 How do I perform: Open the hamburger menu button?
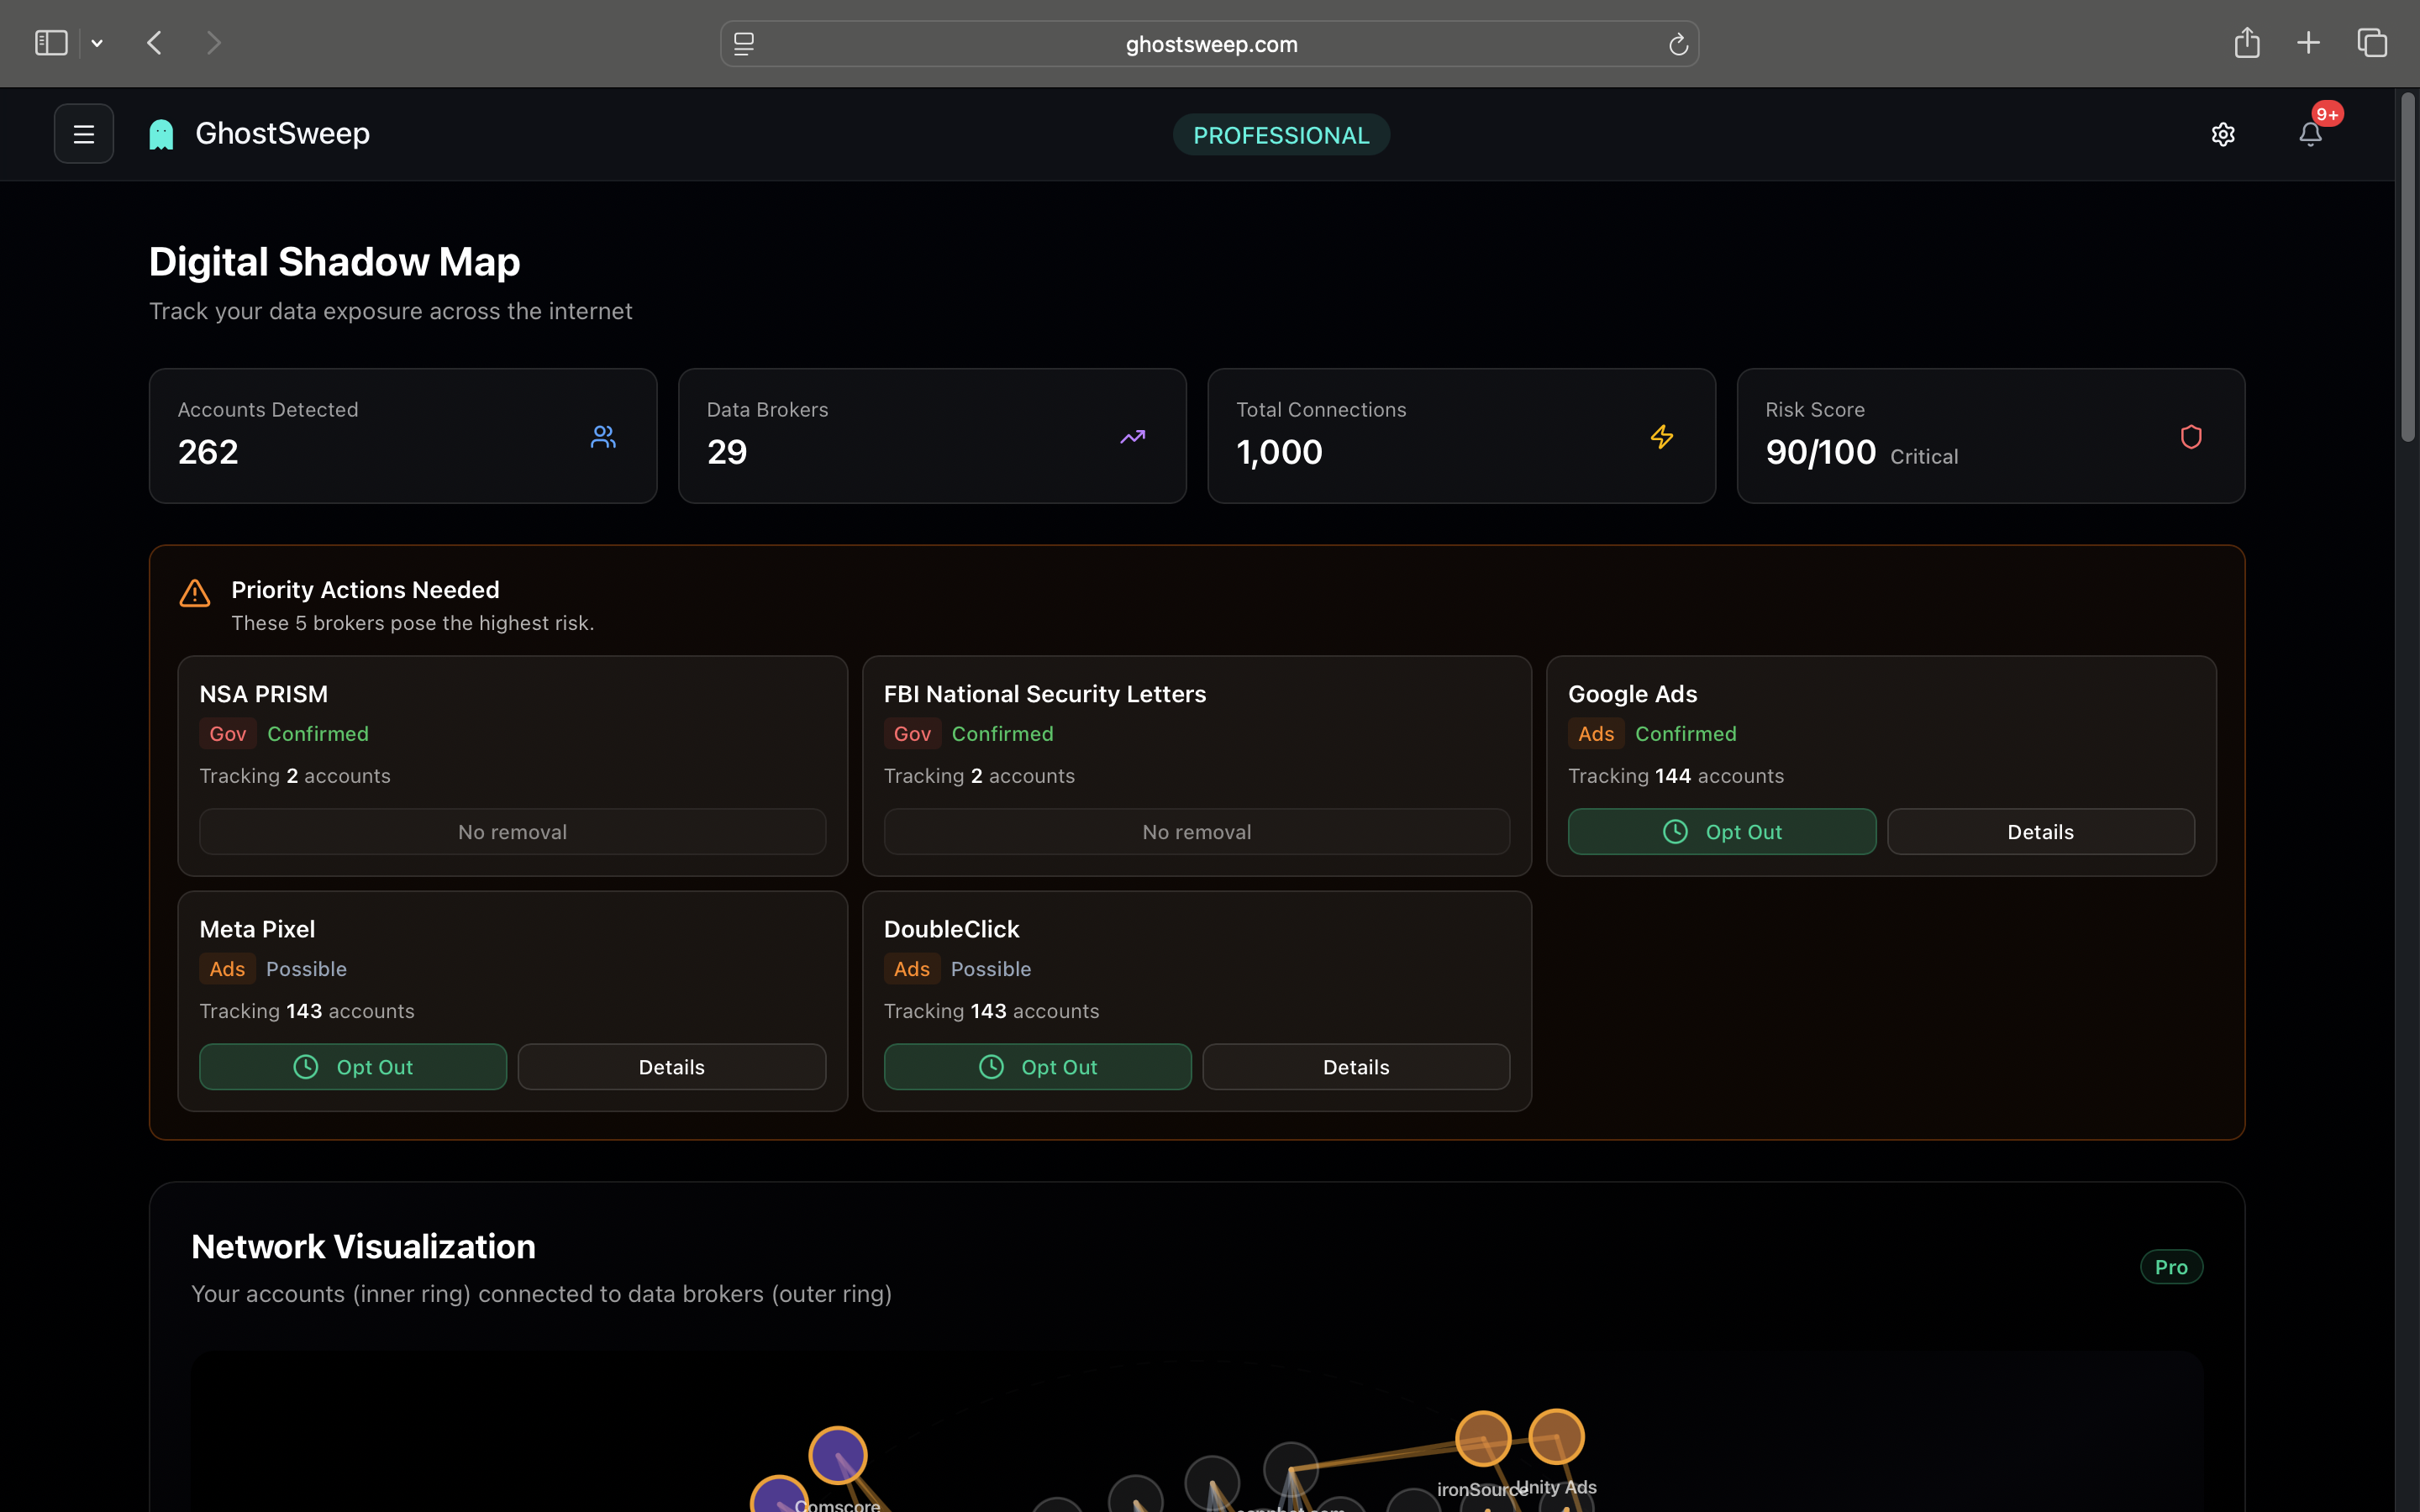[84, 134]
